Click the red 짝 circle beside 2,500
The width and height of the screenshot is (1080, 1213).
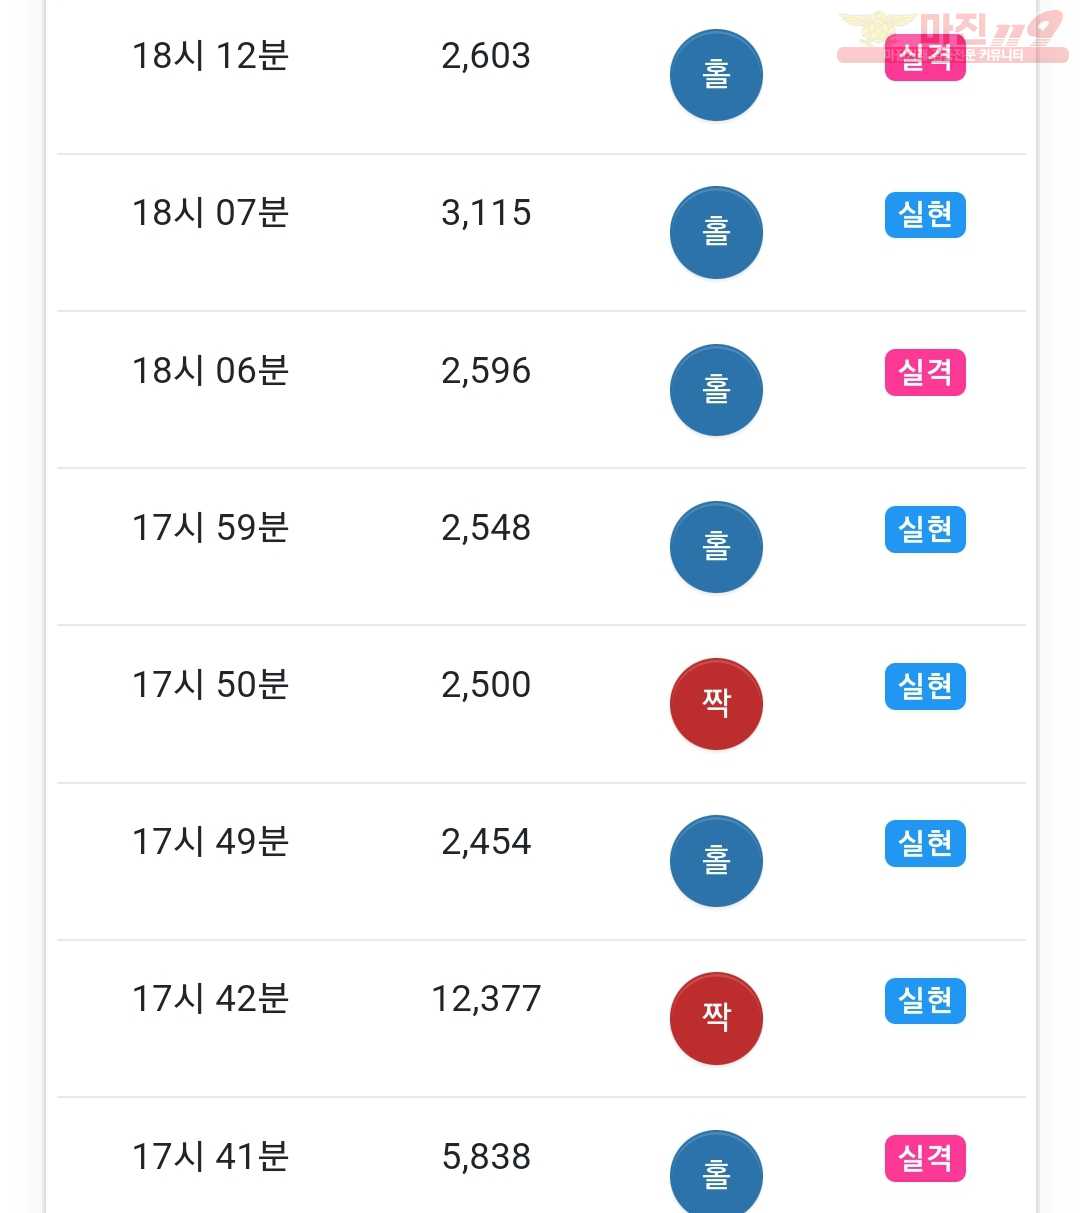pyautogui.click(x=716, y=704)
